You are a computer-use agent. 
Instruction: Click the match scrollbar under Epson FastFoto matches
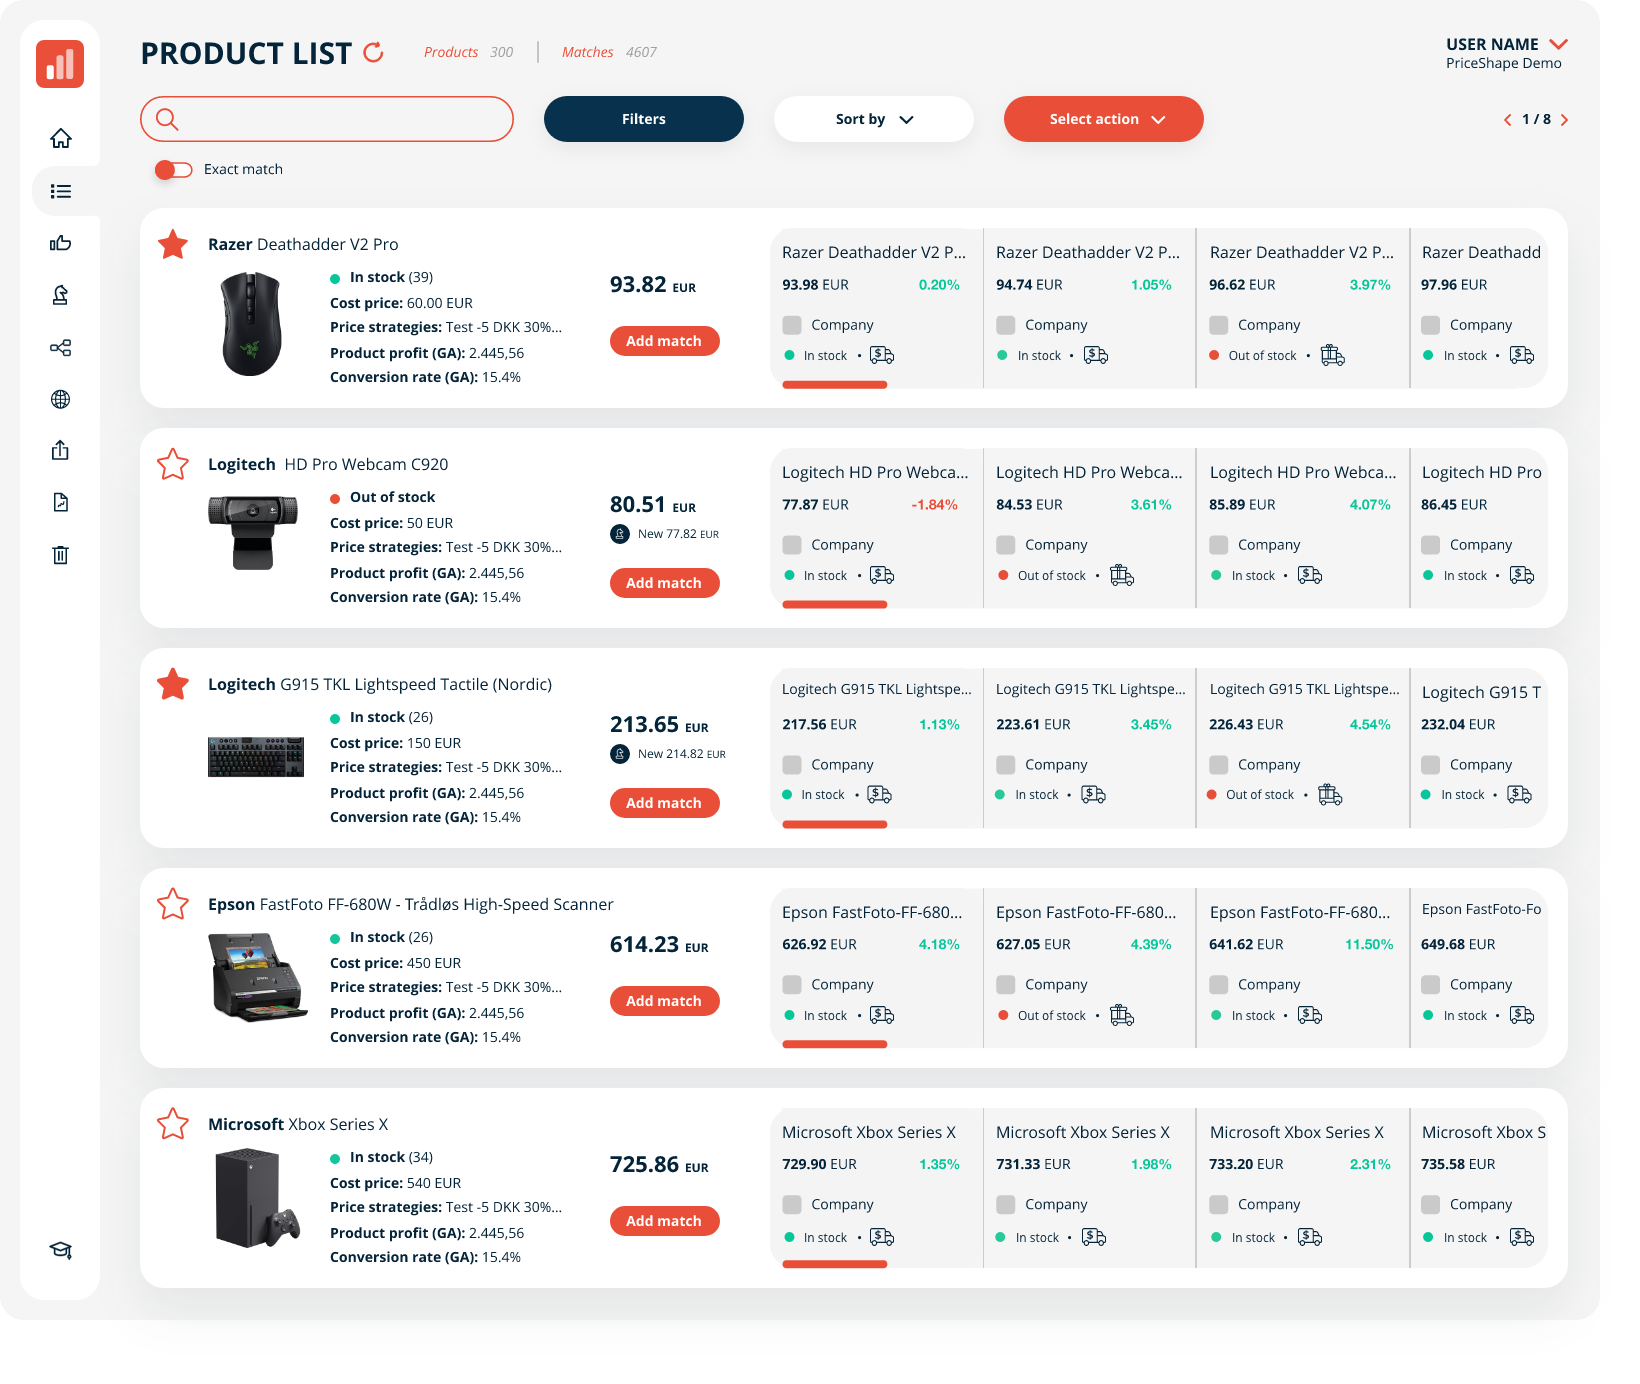coord(835,1045)
